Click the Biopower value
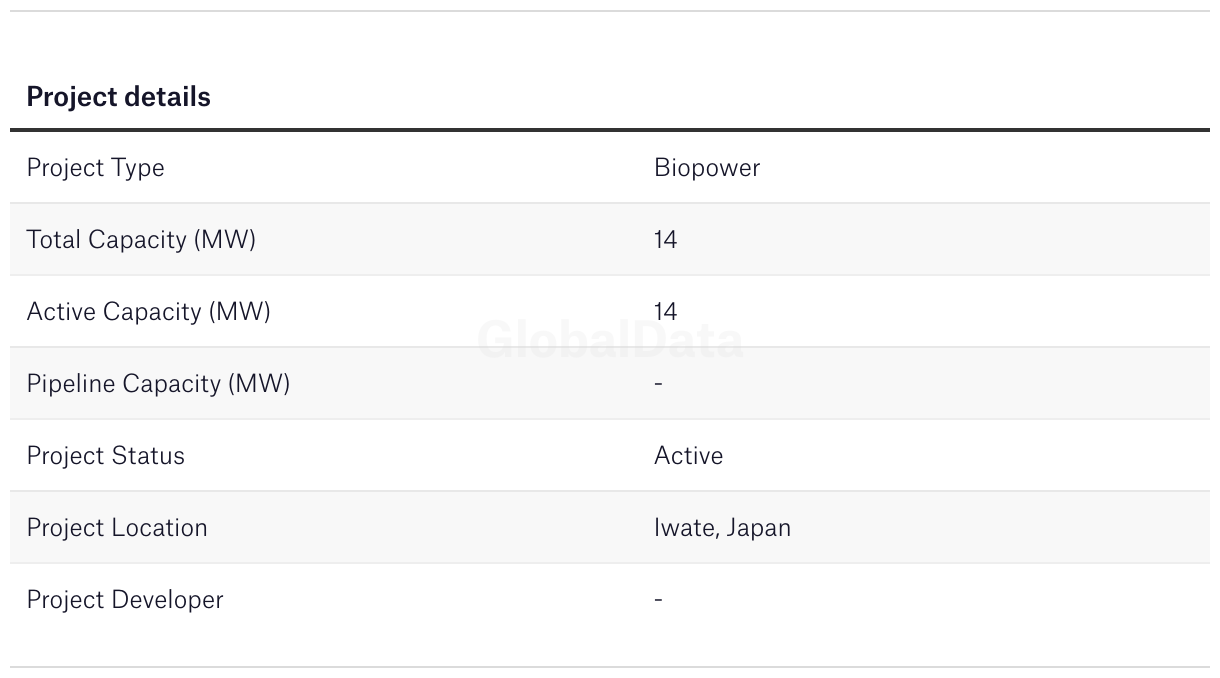This screenshot has width=1220, height=678. coord(707,168)
